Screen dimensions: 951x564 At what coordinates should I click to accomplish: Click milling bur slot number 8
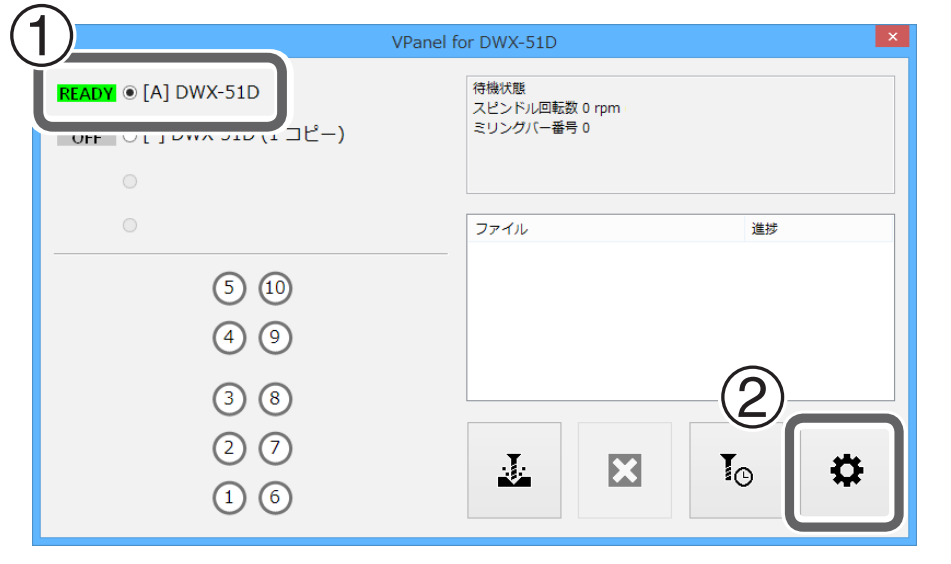(275, 398)
